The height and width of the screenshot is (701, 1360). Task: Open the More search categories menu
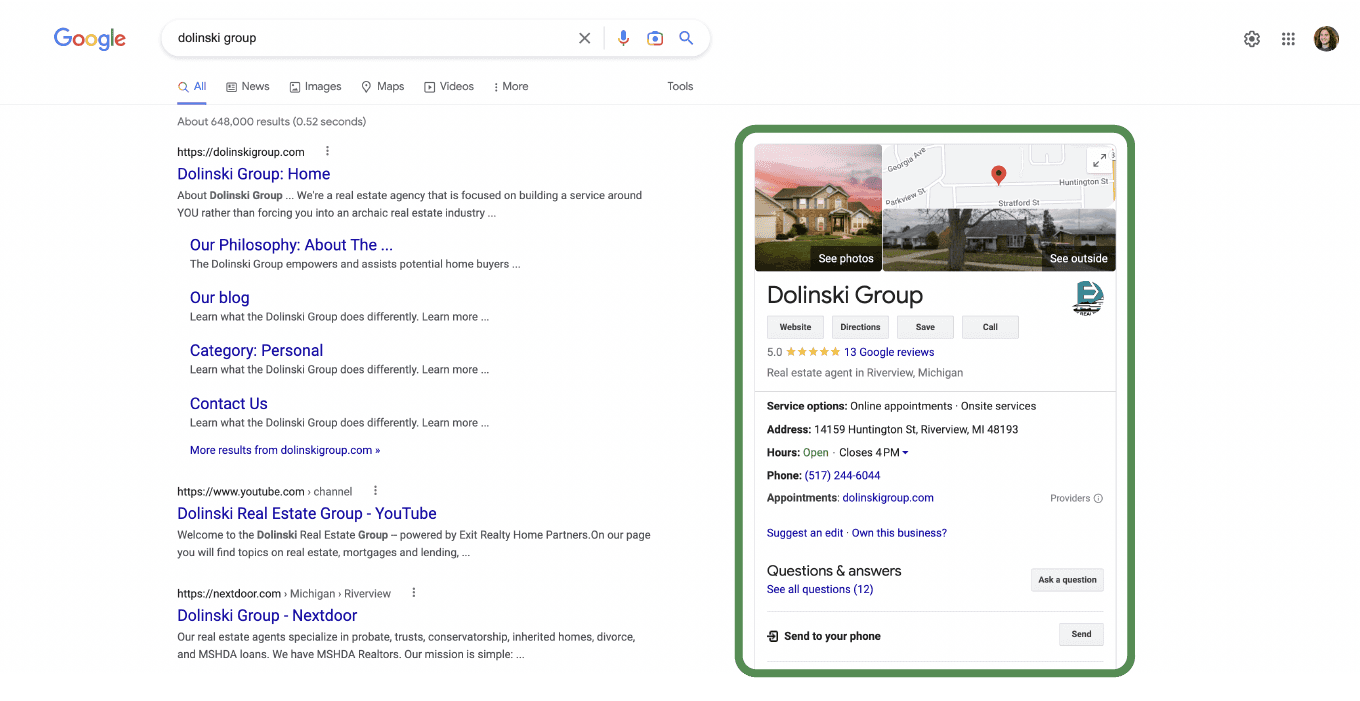510,86
